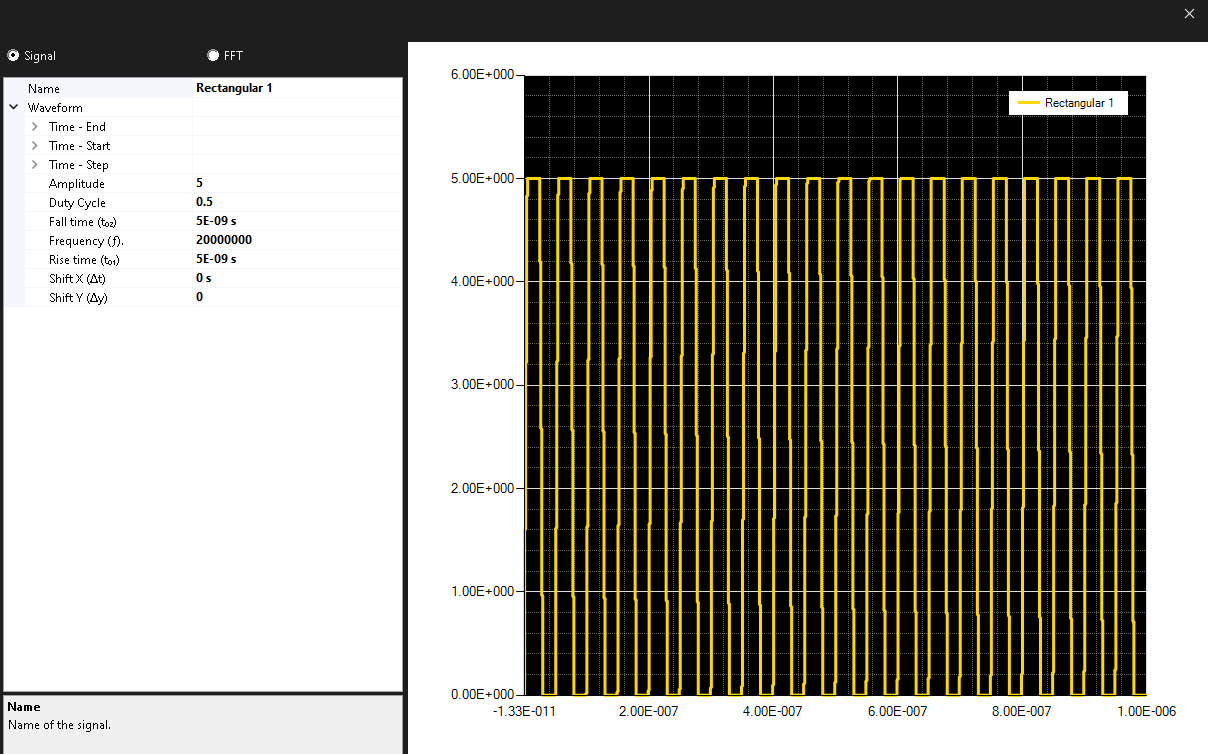The width and height of the screenshot is (1208, 754).
Task: Expand the Time - Step property
Action: tap(36, 164)
